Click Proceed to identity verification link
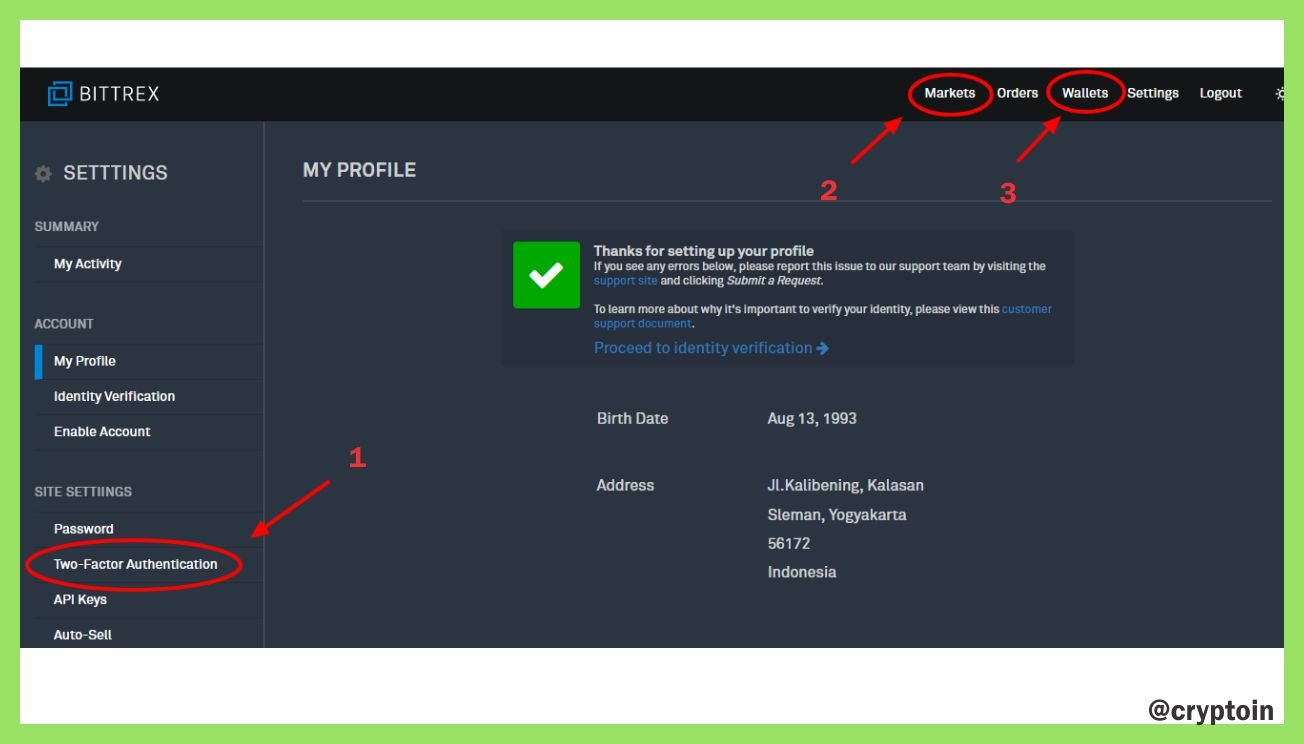This screenshot has height=744, width=1304. coord(711,348)
